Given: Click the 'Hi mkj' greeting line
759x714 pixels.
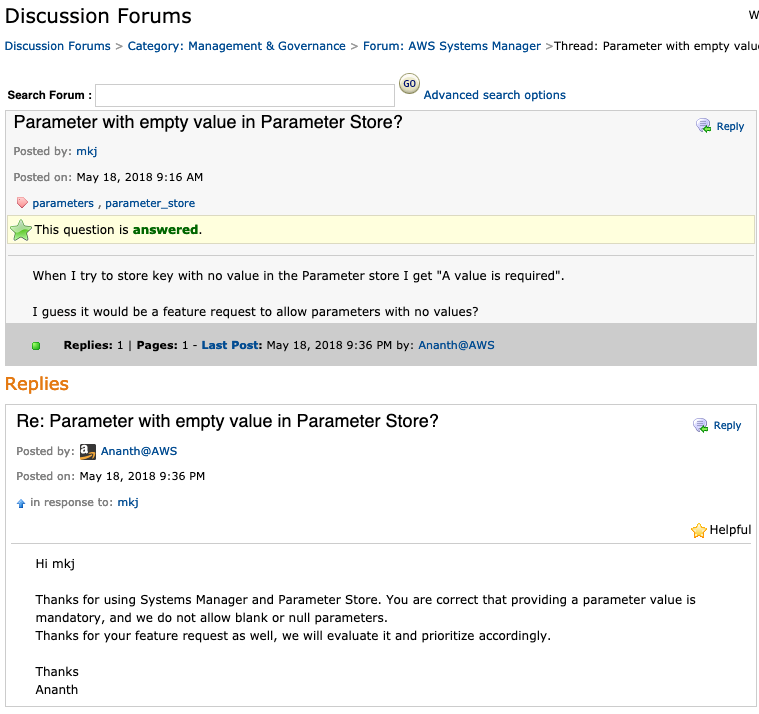Looking at the screenshot, I should tap(55, 564).
